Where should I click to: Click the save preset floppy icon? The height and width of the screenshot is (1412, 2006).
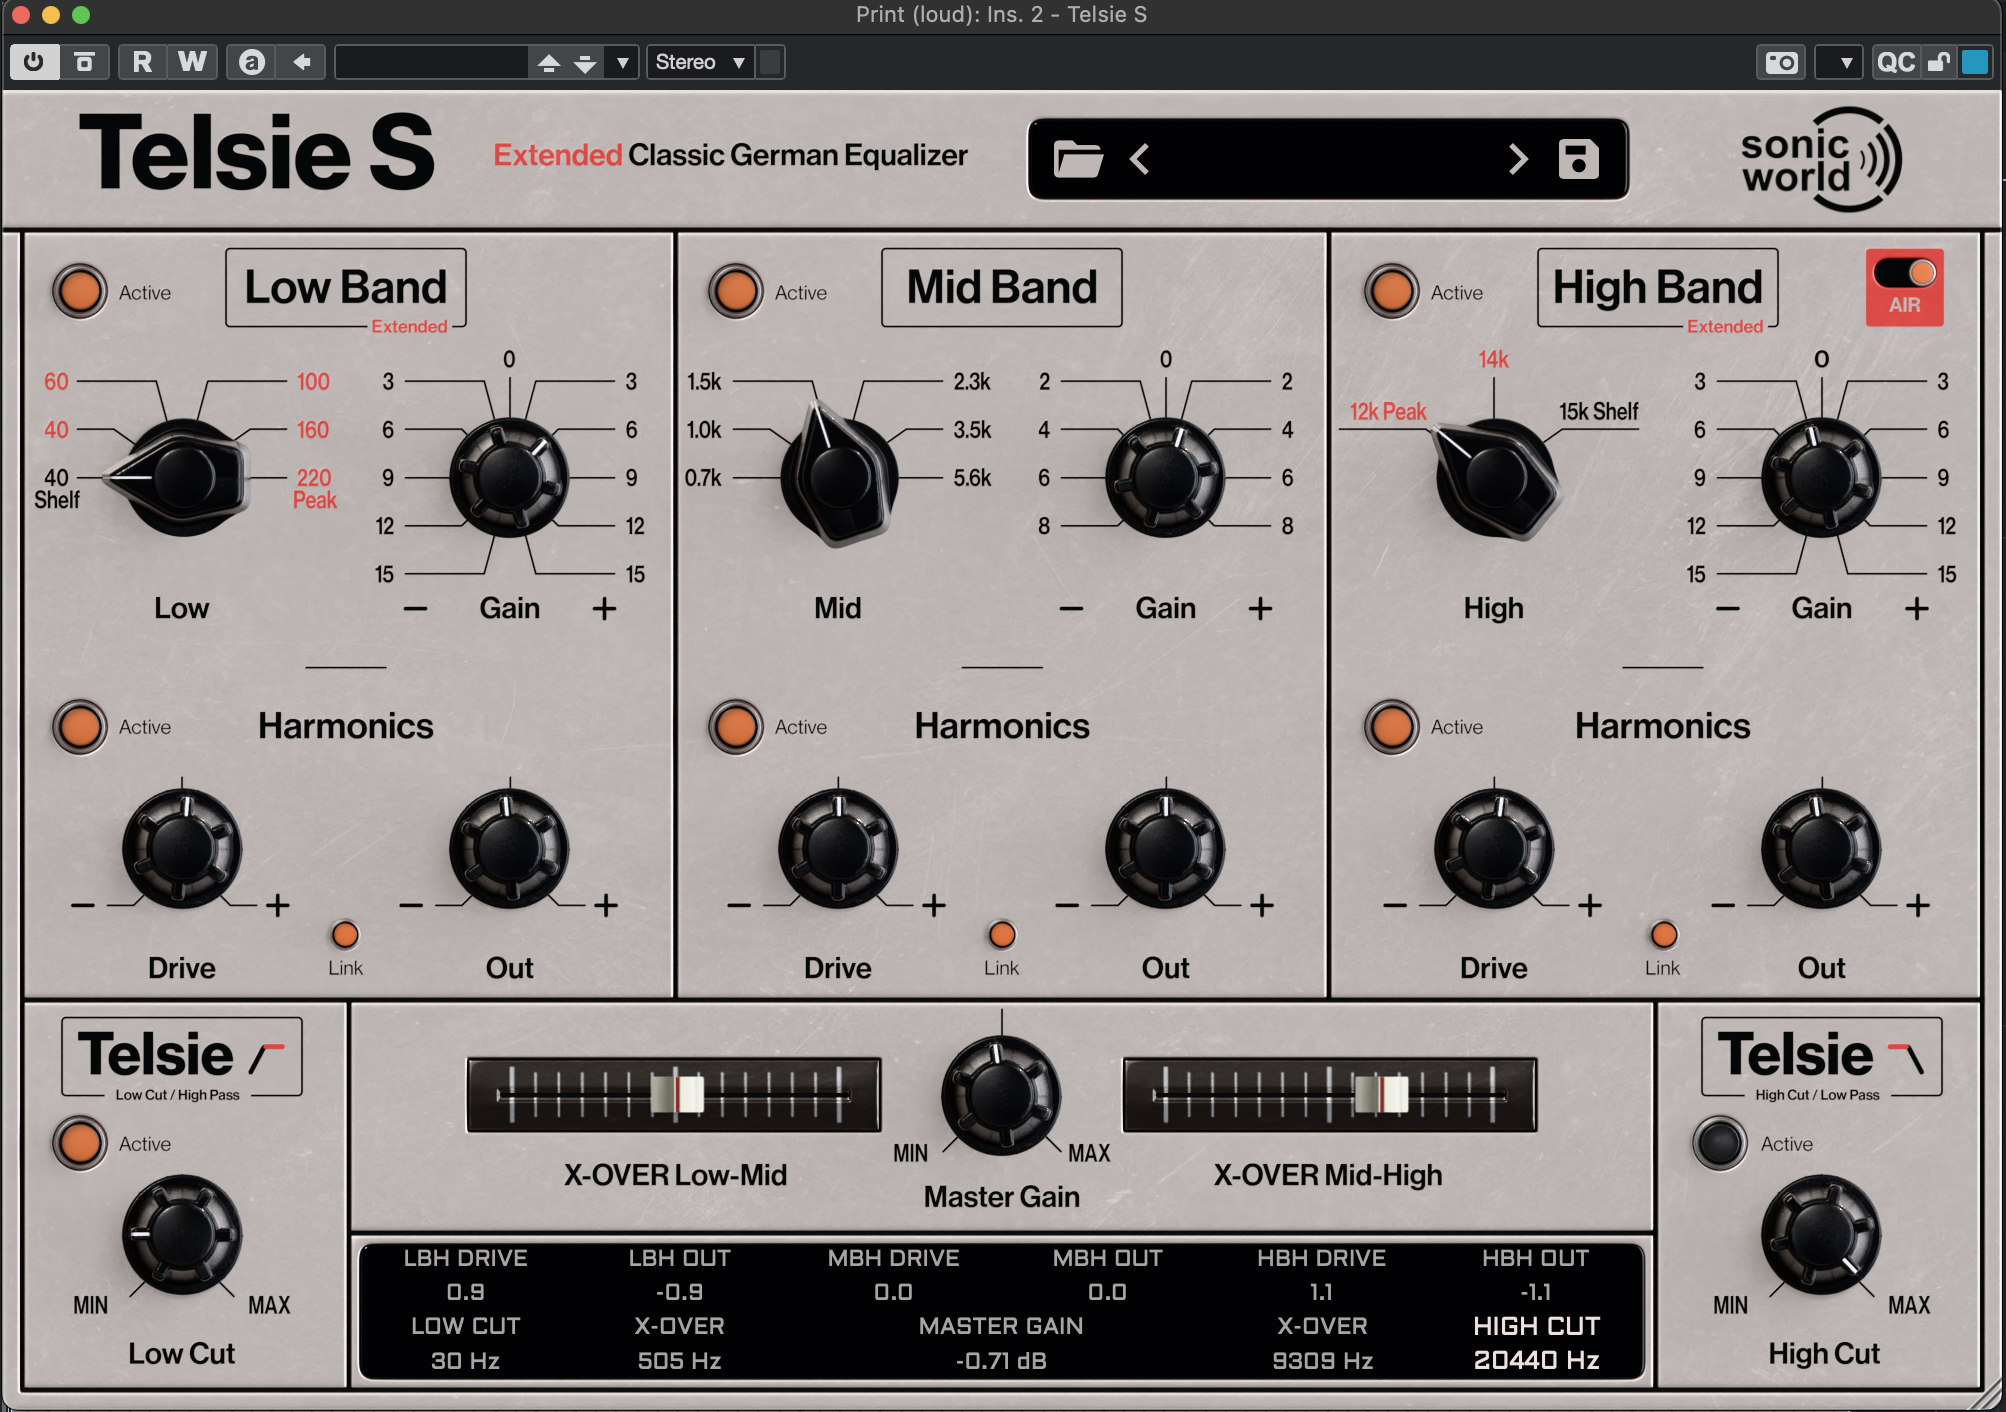point(1578,159)
